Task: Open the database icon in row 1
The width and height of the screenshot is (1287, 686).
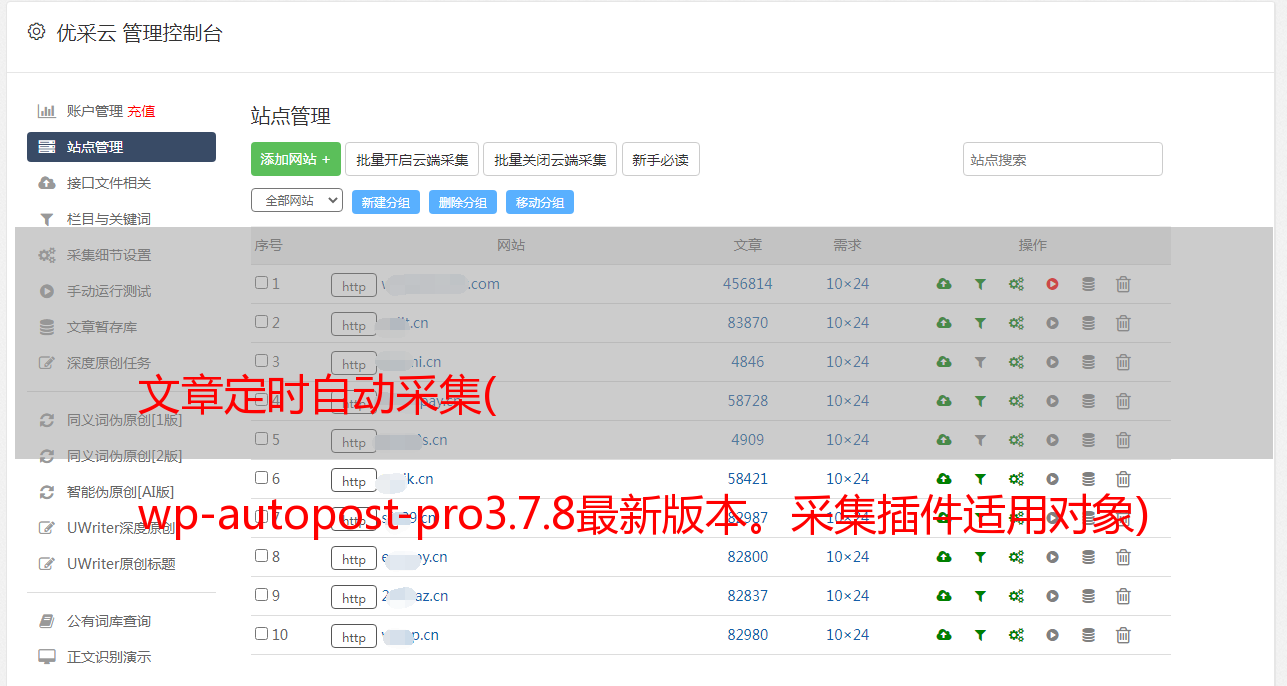Action: coord(1088,284)
